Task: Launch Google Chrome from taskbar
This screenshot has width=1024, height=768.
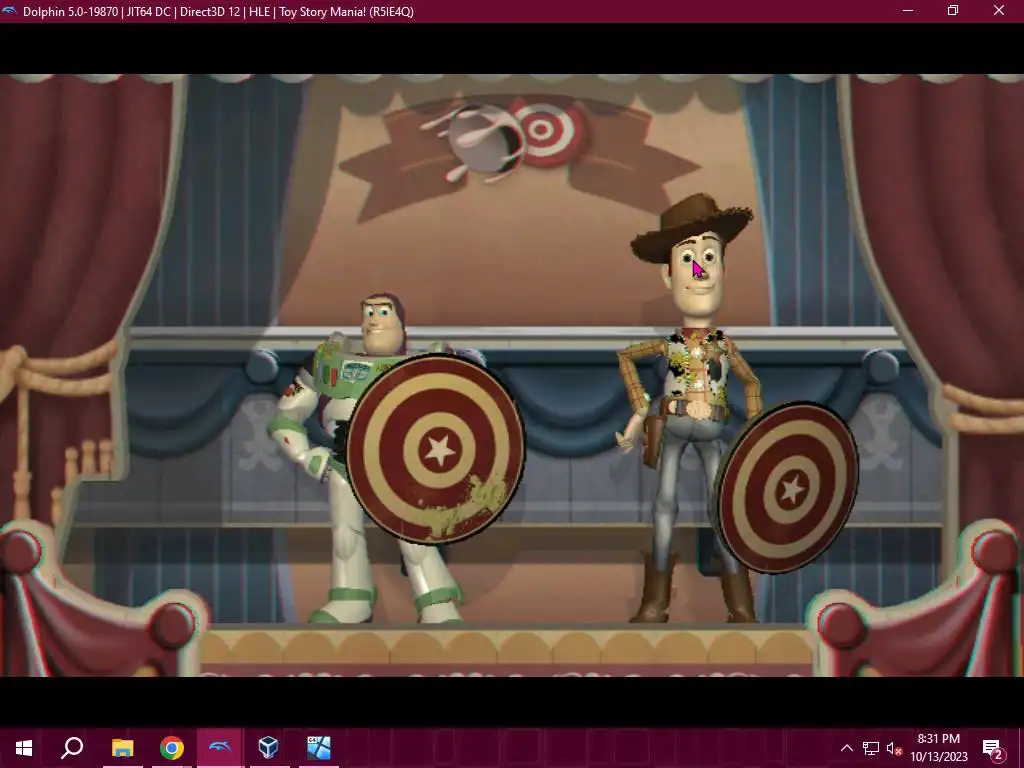Action: click(172, 748)
